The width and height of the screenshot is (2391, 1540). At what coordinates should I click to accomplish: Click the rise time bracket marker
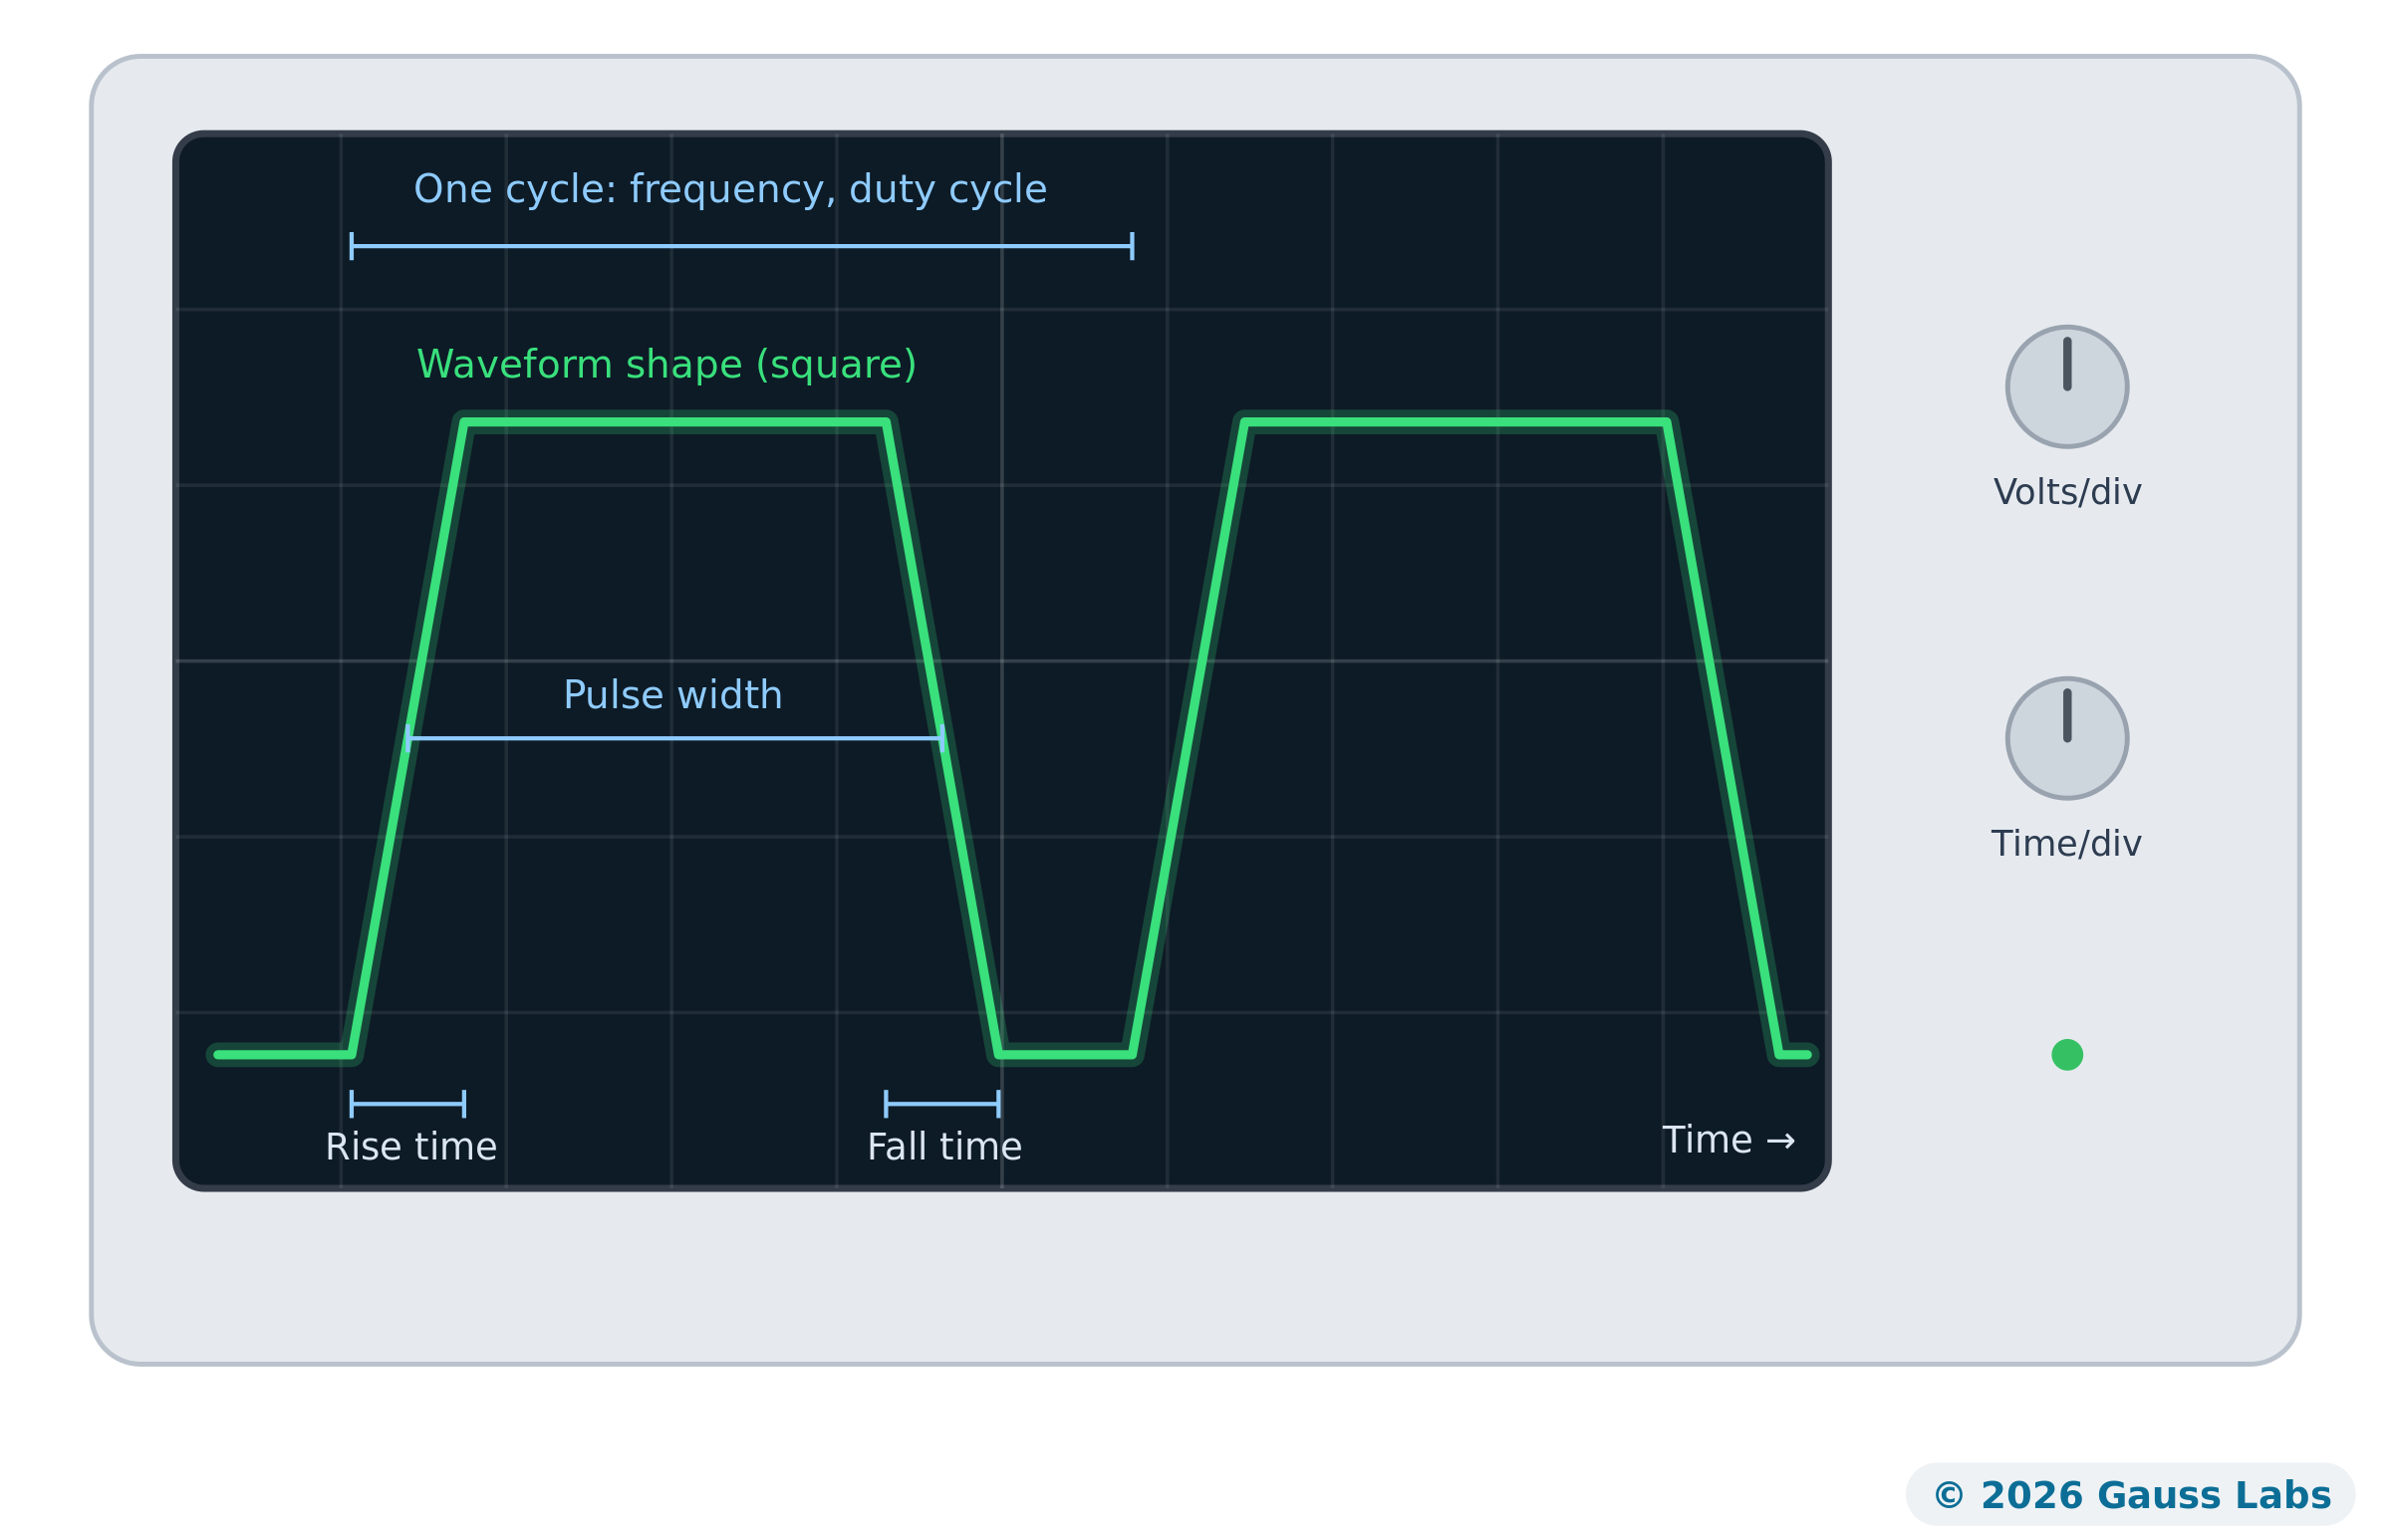[407, 1104]
